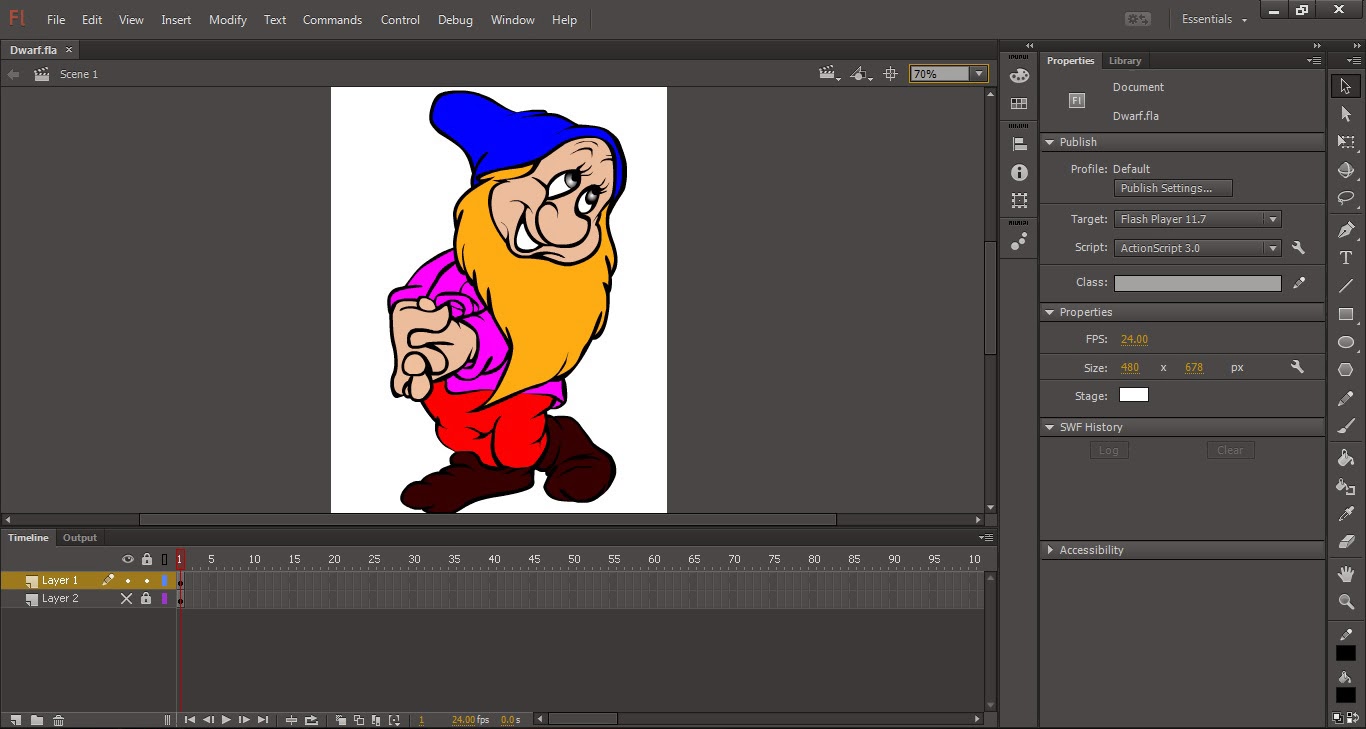Image resolution: width=1366 pixels, height=729 pixels.
Task: Open the Modify menu
Action: [228, 20]
